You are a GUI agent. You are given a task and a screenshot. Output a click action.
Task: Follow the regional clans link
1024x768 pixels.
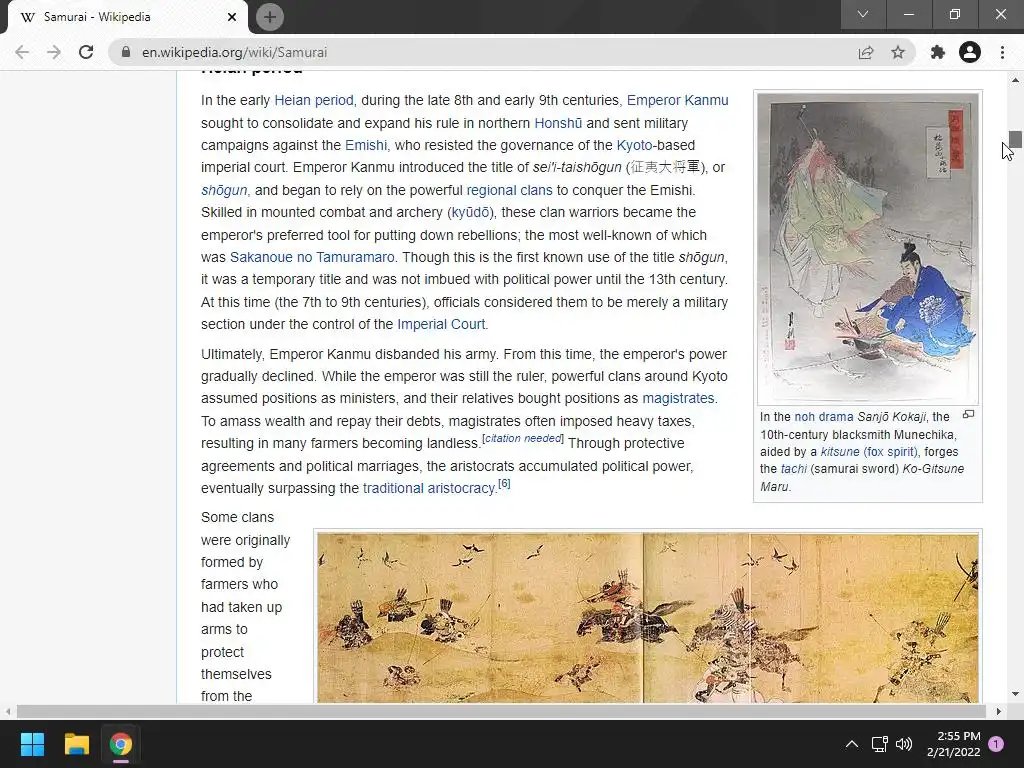coord(509,190)
